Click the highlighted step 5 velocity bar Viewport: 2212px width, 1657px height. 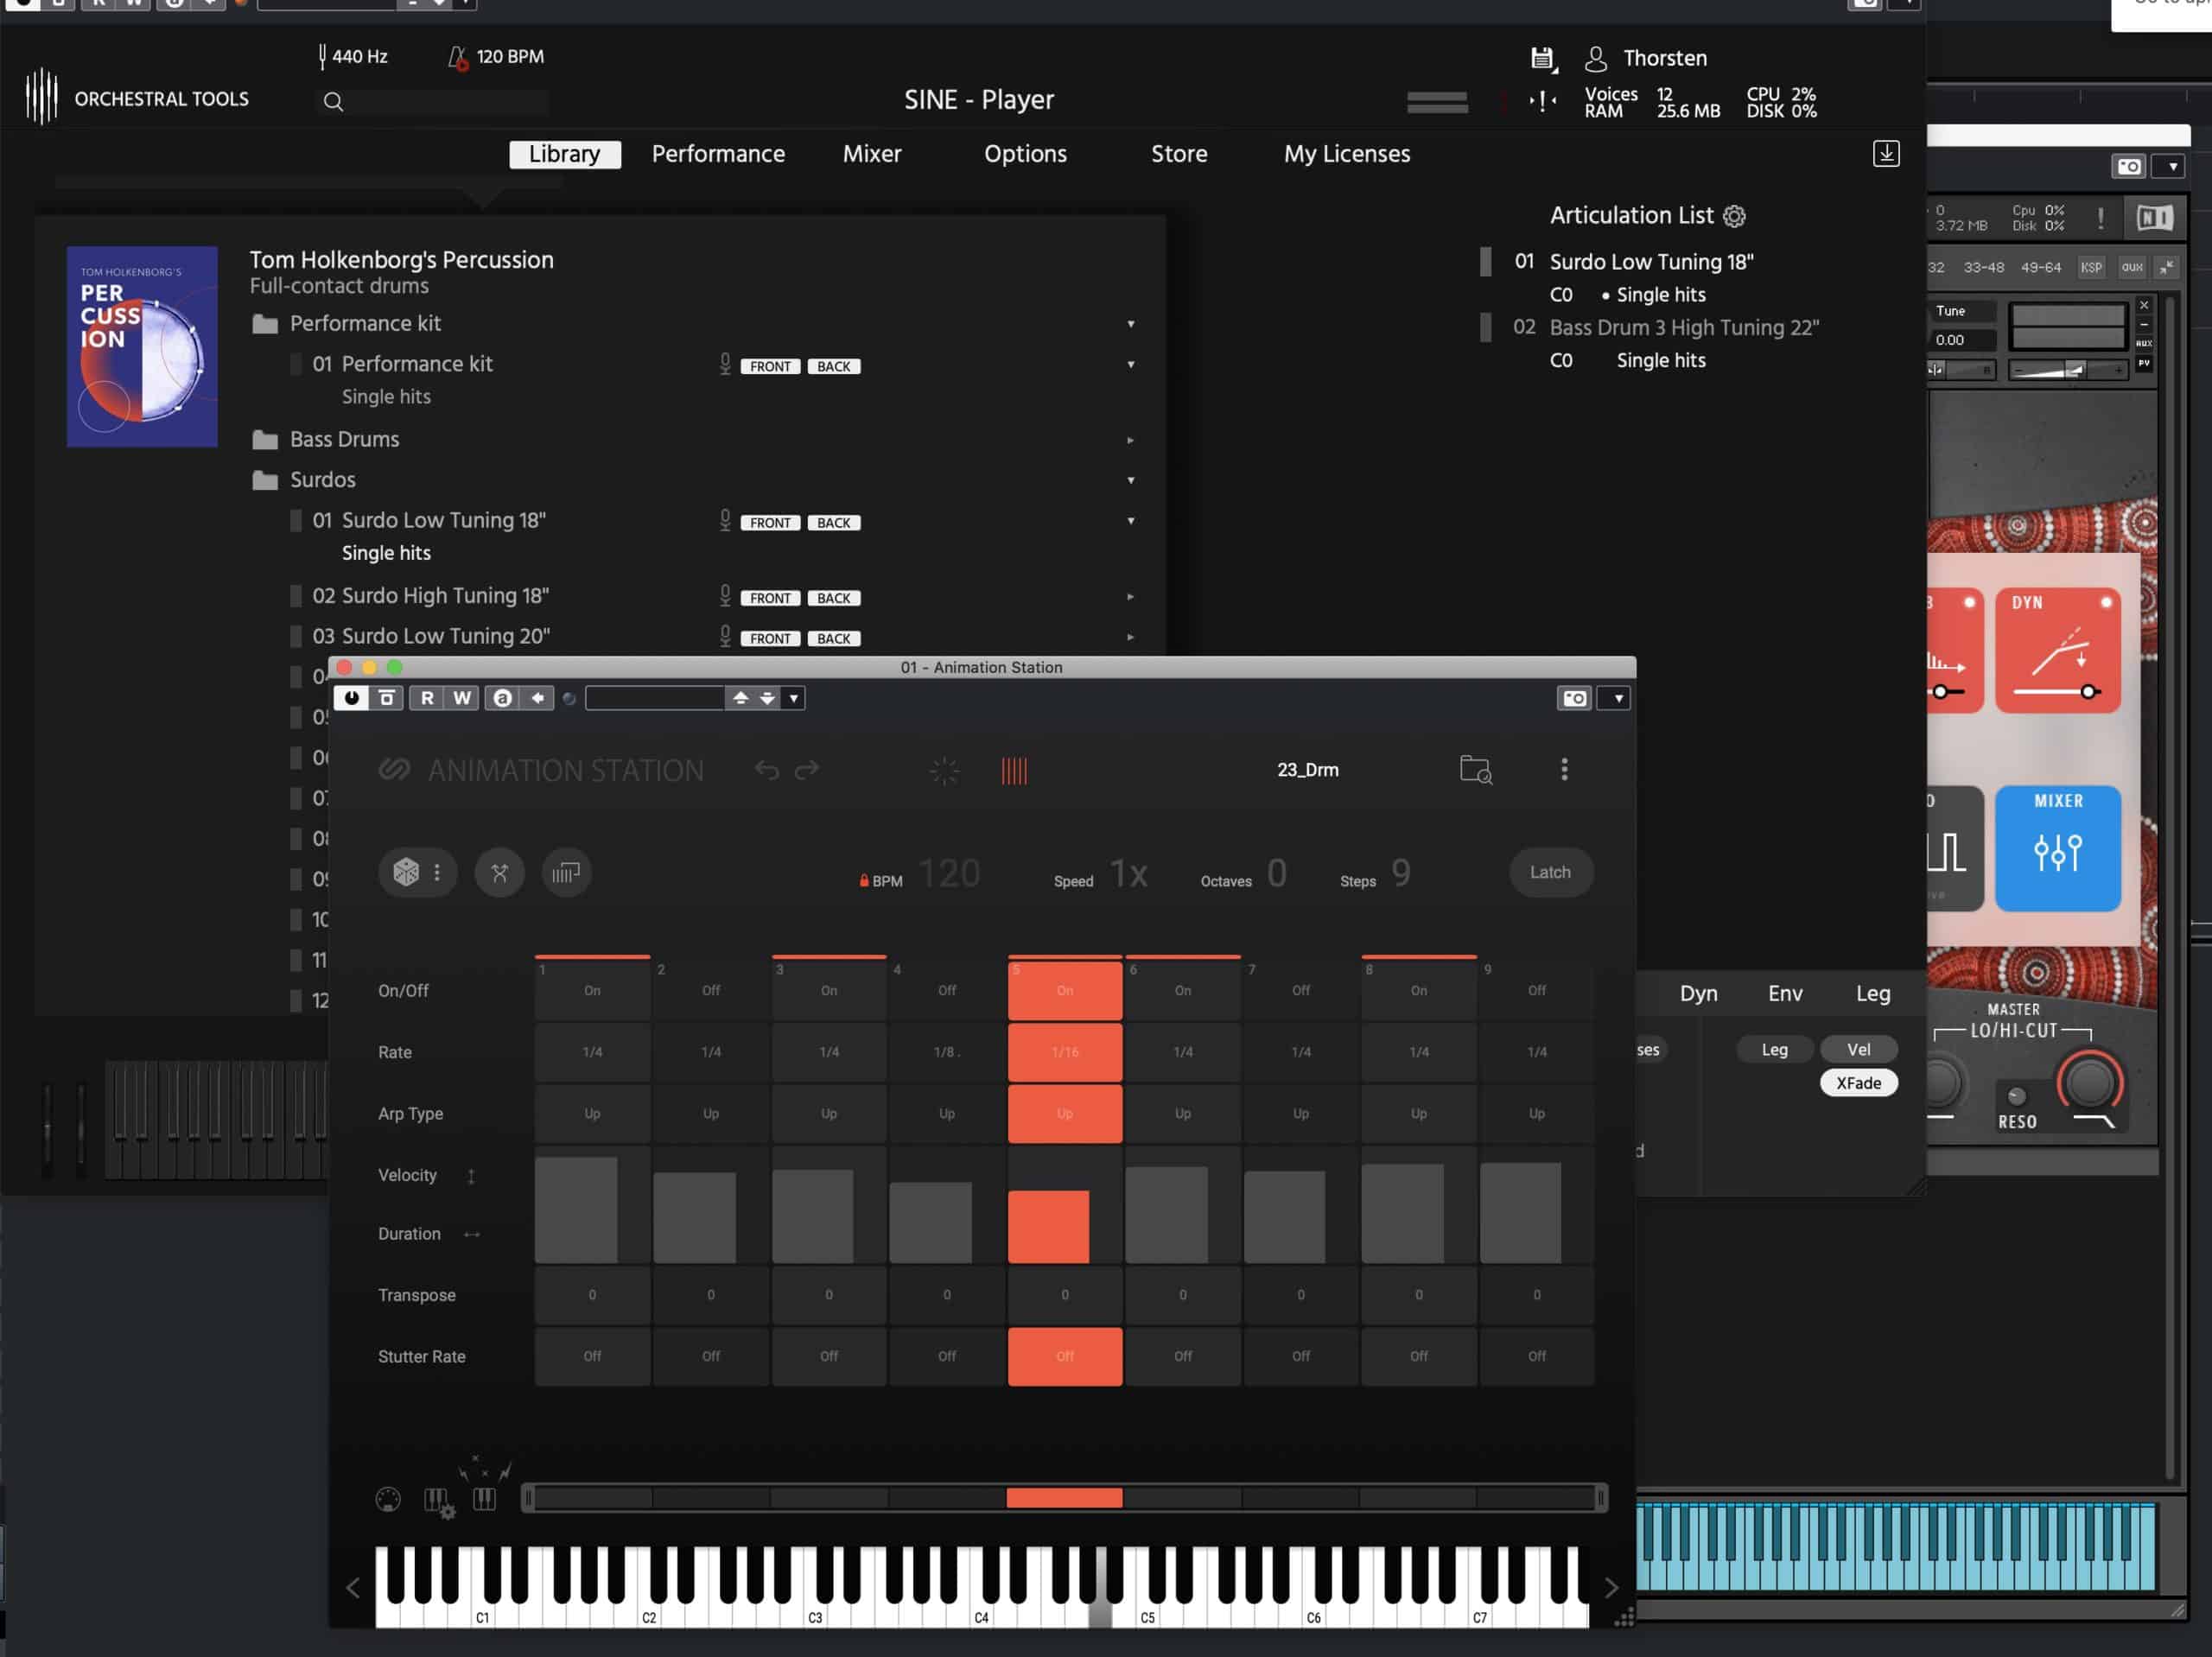coord(1048,1227)
